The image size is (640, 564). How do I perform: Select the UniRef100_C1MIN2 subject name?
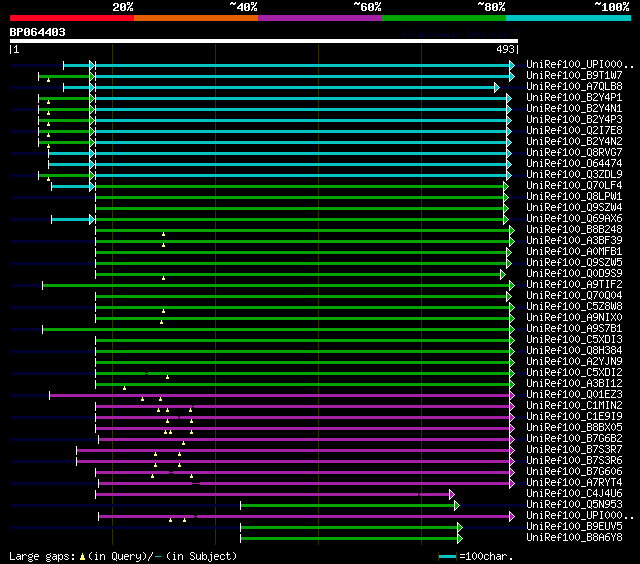574,406
